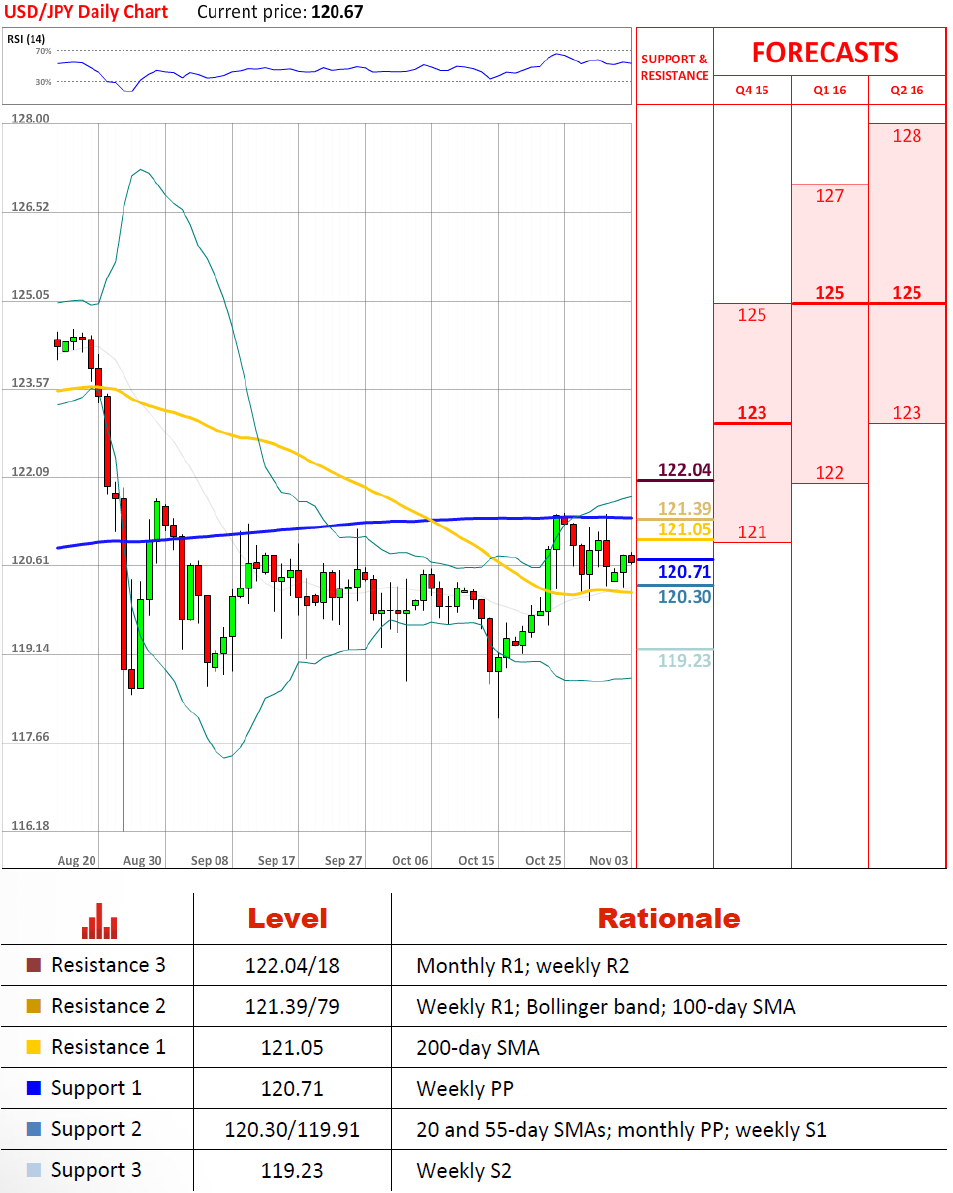
Task: Click the 'USD/JPY Daily Chart' title
Action: (86, 12)
